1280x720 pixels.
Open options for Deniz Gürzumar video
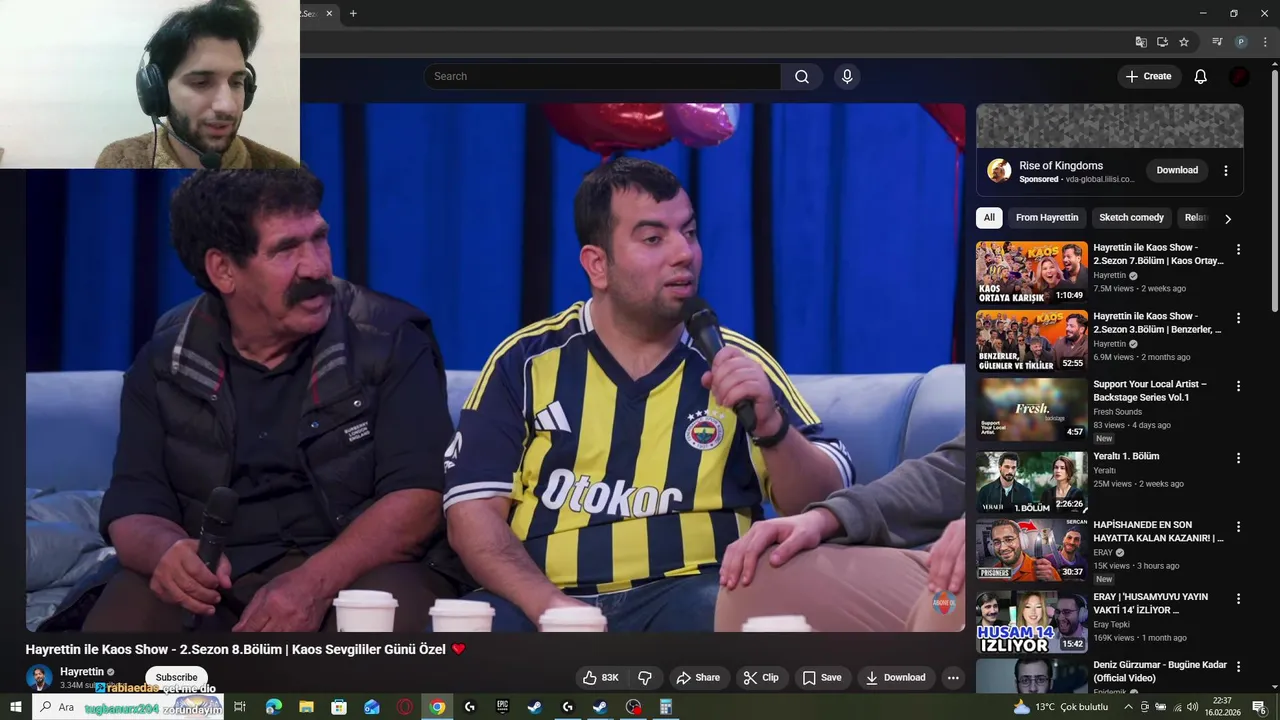click(1238, 667)
